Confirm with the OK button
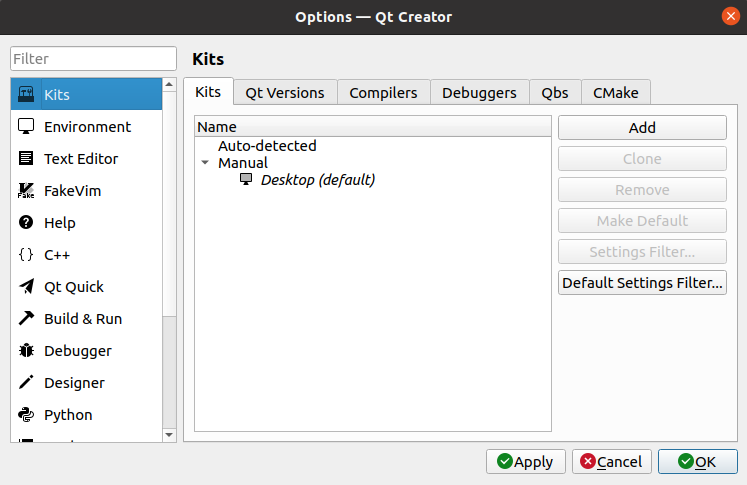The height and width of the screenshot is (485, 747). pyautogui.click(x=698, y=462)
